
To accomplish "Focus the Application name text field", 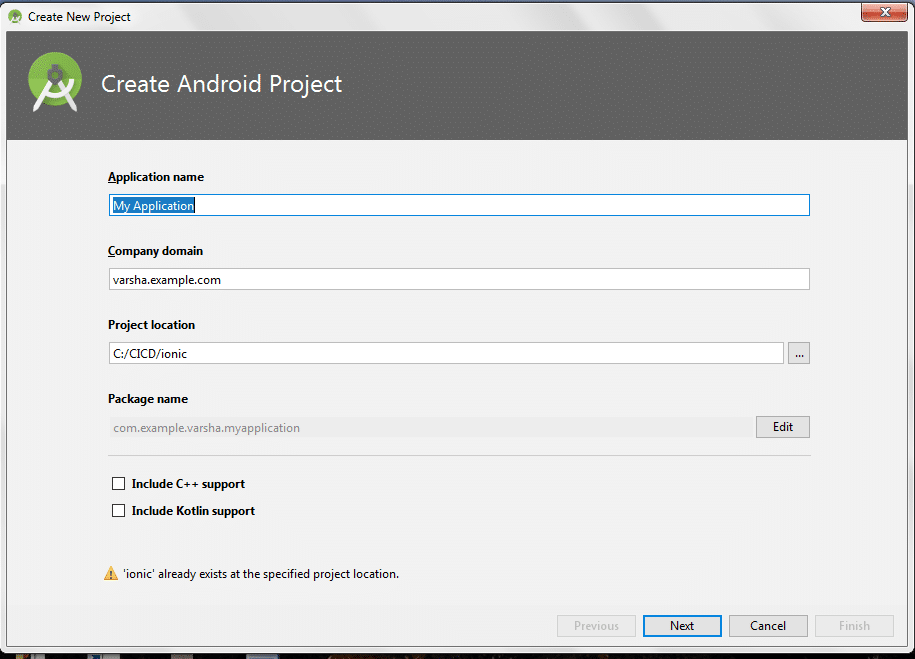I will point(458,205).
